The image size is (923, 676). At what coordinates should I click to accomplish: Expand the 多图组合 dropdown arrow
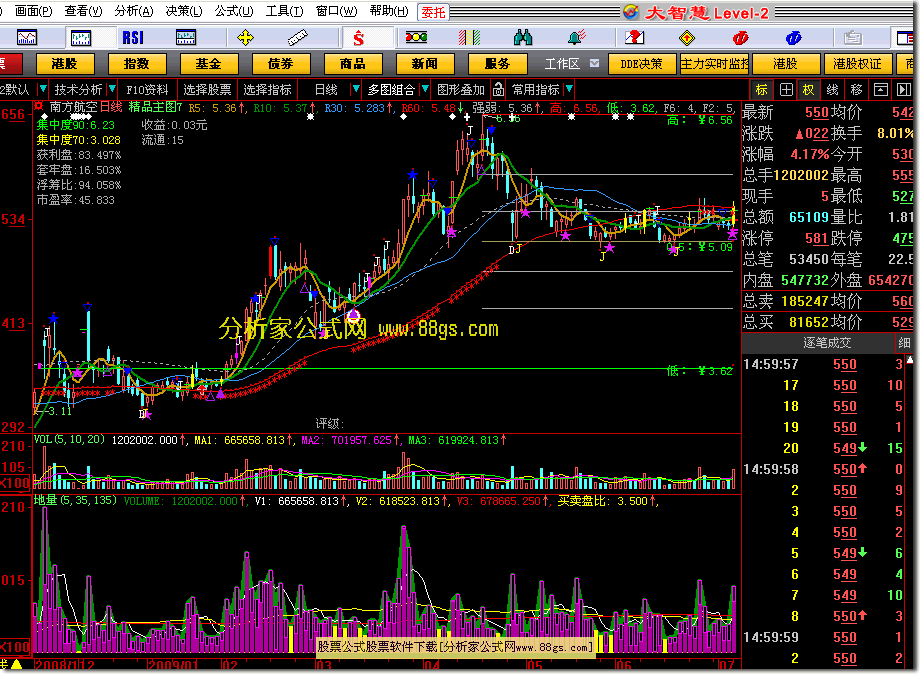[x=424, y=89]
